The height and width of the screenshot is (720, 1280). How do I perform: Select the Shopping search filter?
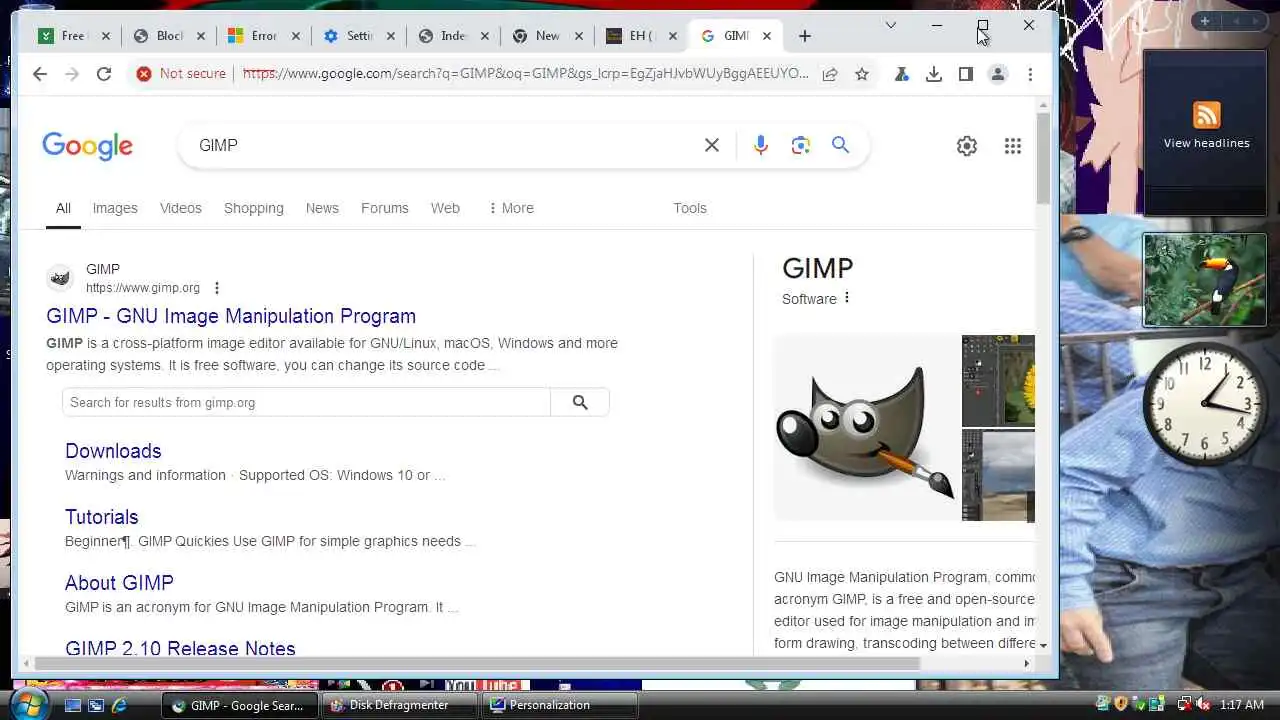click(x=254, y=208)
